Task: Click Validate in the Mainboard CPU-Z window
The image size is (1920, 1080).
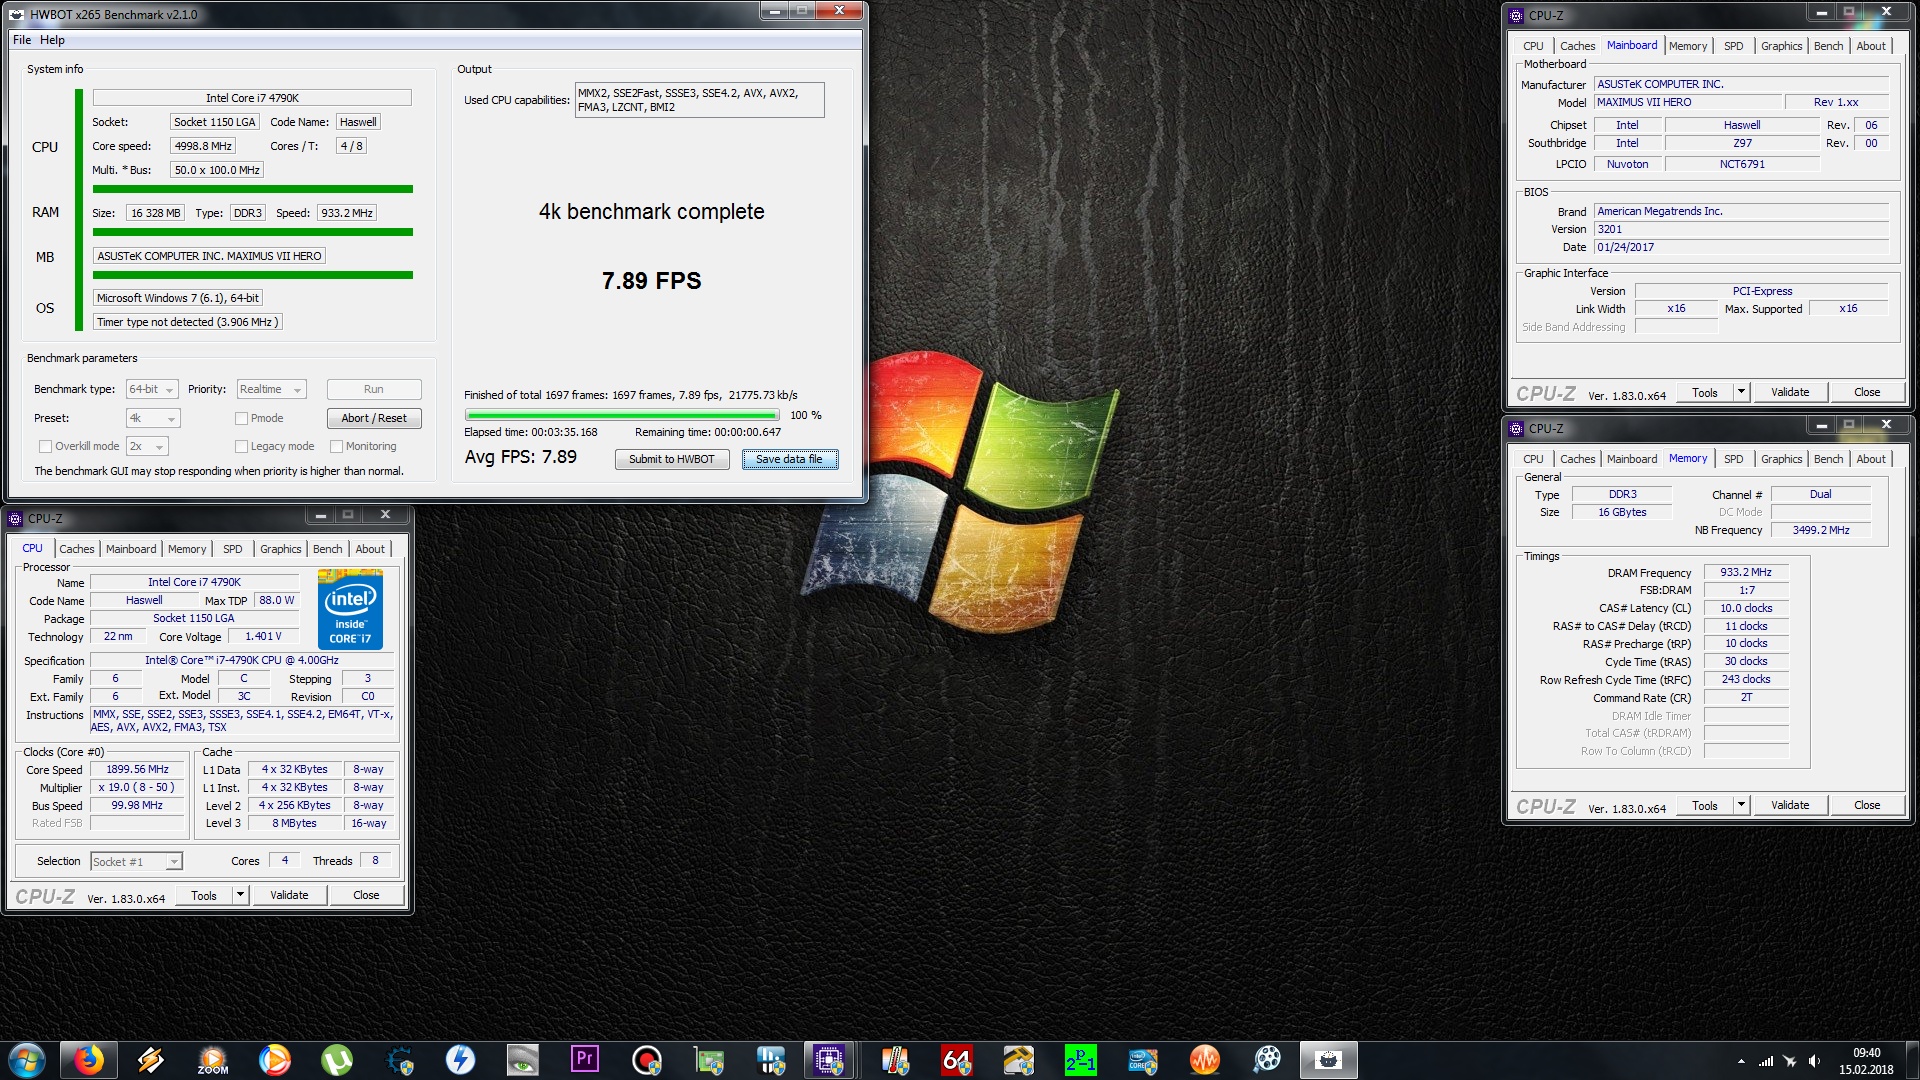Action: coord(1790,392)
